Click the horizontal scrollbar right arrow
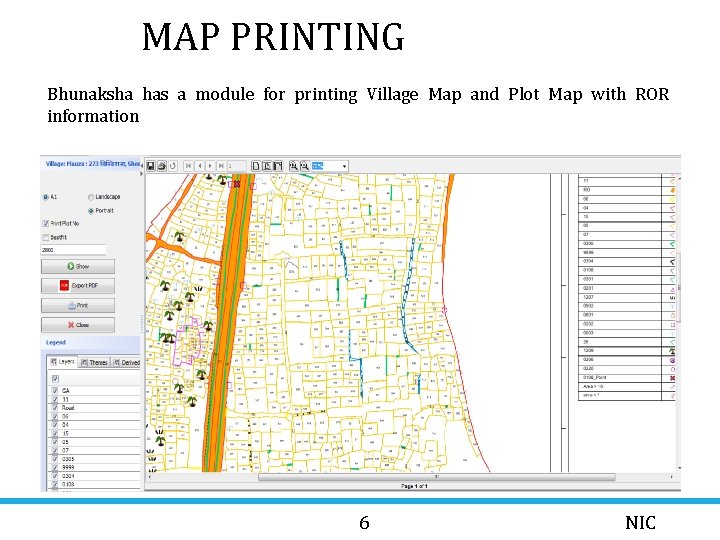The image size is (720, 540). point(671,477)
